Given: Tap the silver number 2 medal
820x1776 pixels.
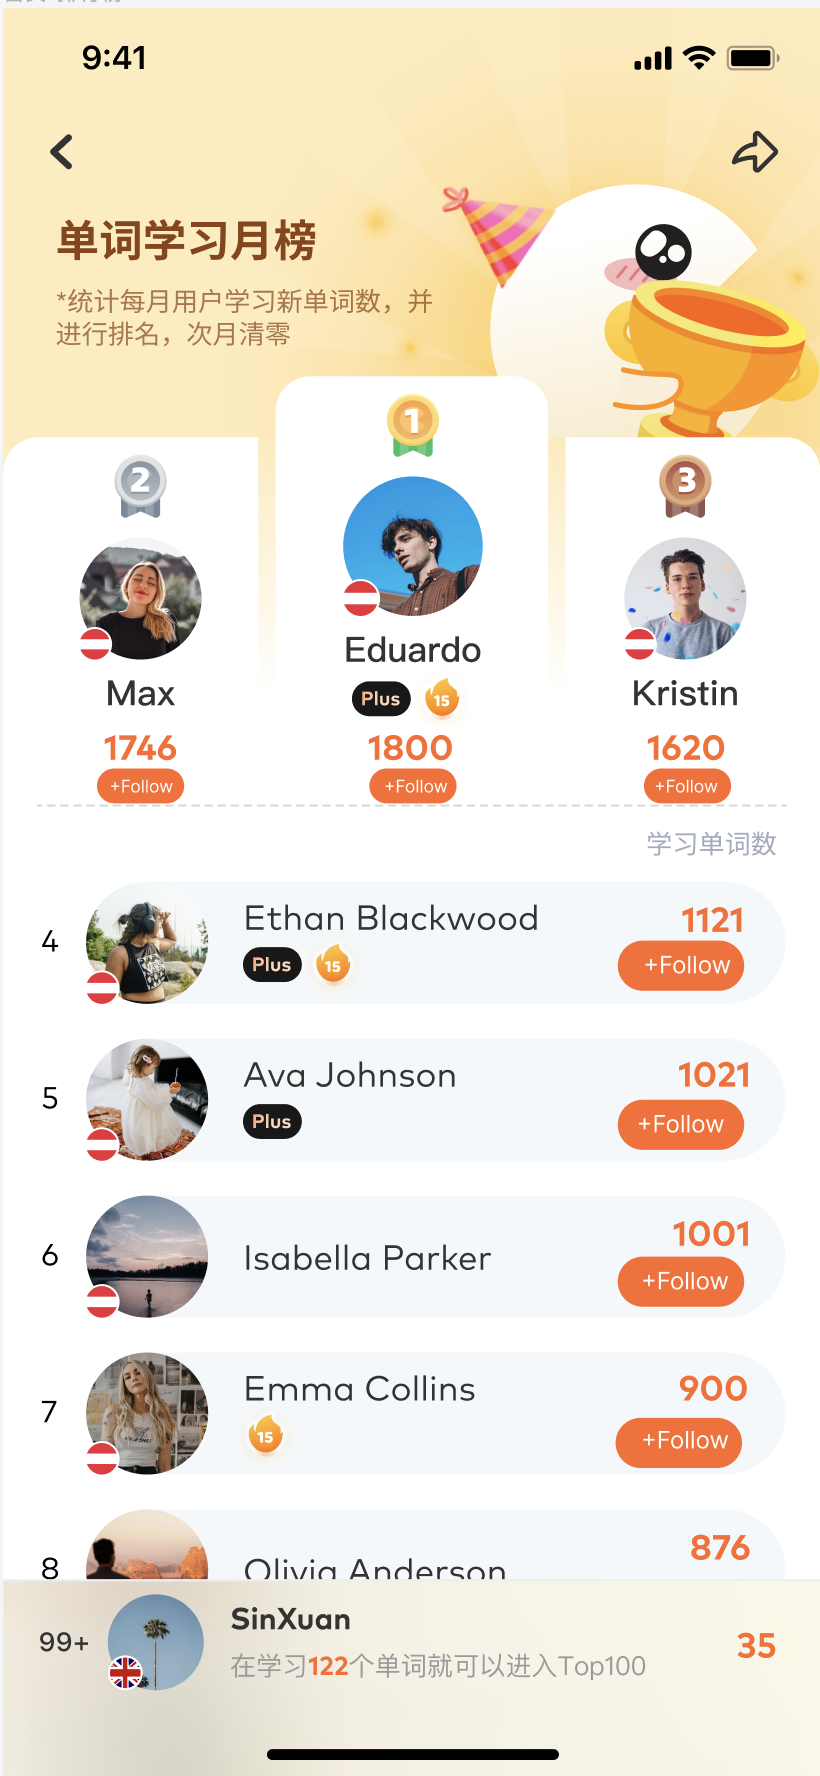Looking at the screenshot, I should (140, 486).
